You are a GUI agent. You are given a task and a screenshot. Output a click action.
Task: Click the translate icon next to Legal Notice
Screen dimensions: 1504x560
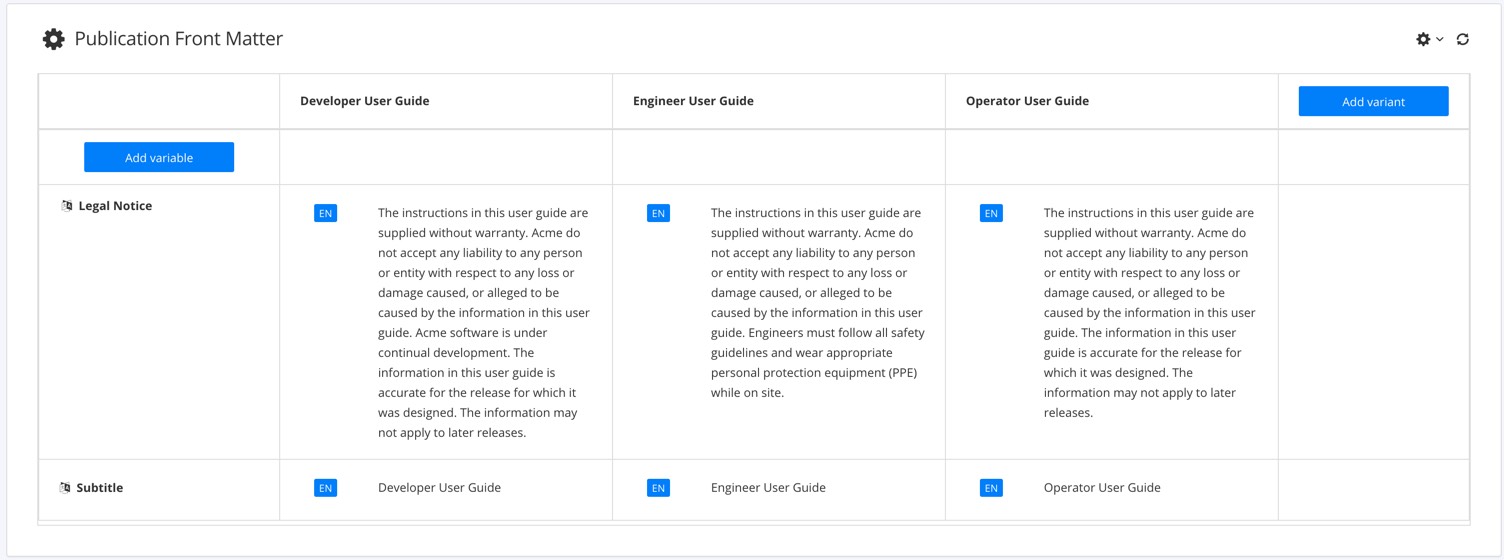click(66, 206)
